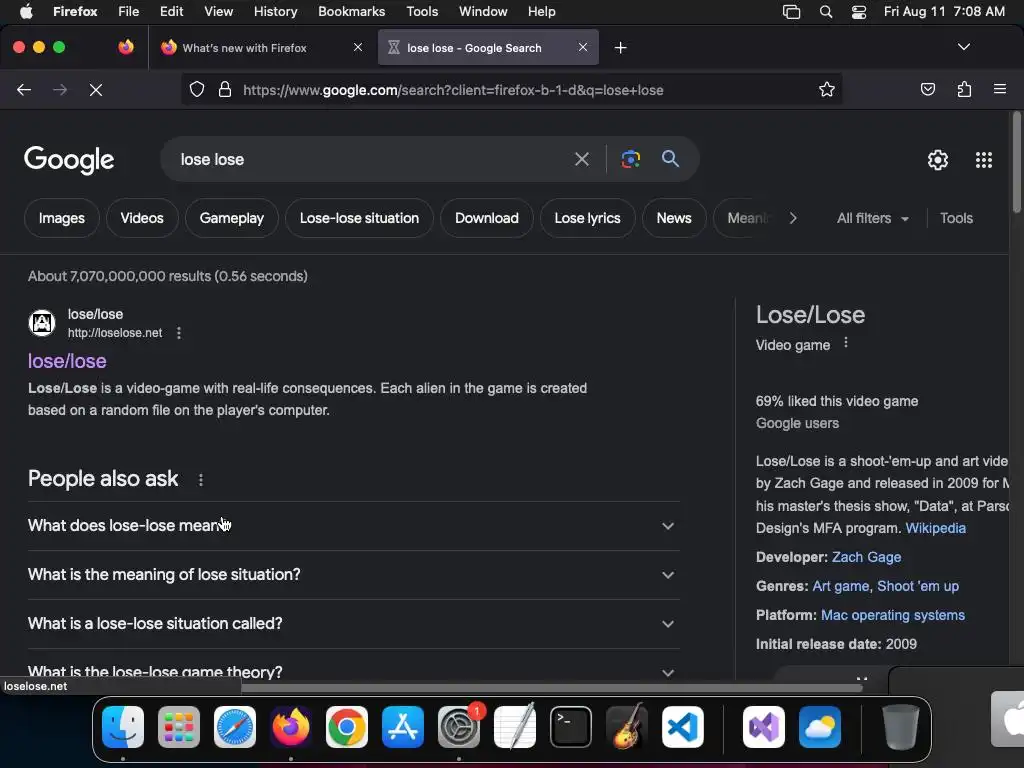Screen dimensions: 1024x768
Task: Open the History menu
Action: click(x=275, y=11)
